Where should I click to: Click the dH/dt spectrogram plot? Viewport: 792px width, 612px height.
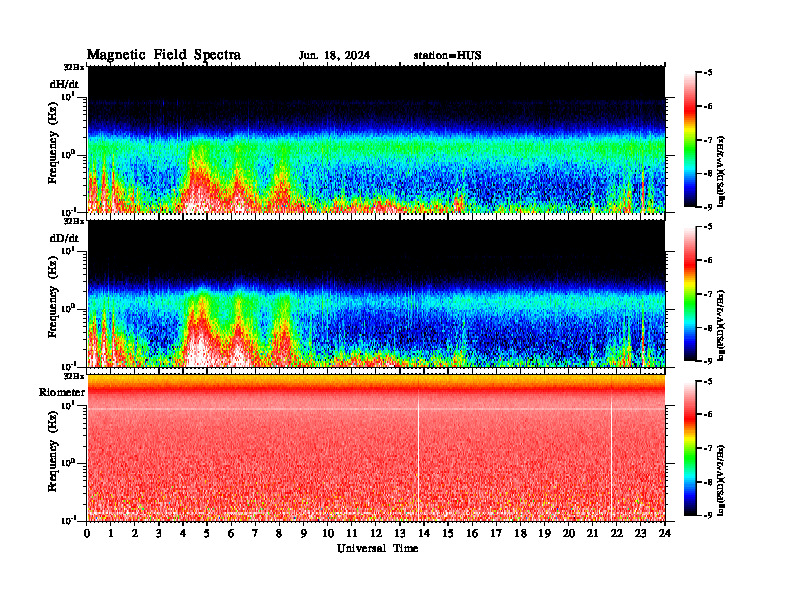(376, 139)
